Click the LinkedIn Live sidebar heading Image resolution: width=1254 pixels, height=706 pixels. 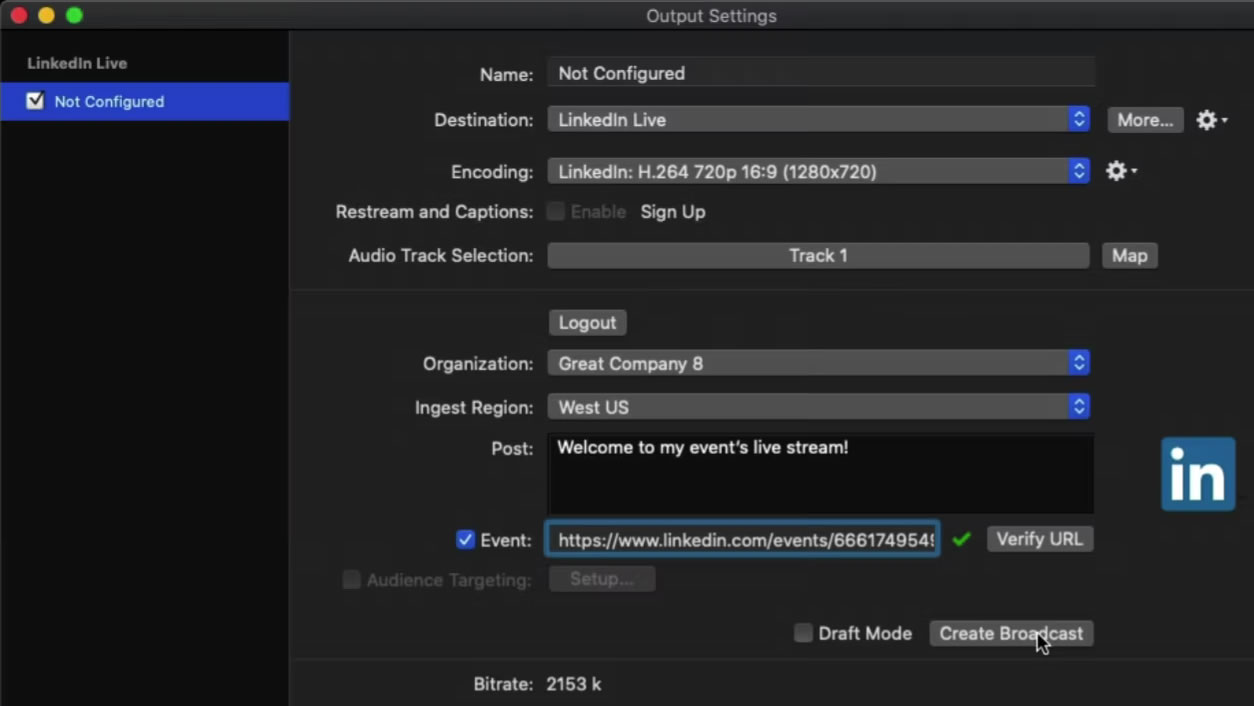(77, 63)
